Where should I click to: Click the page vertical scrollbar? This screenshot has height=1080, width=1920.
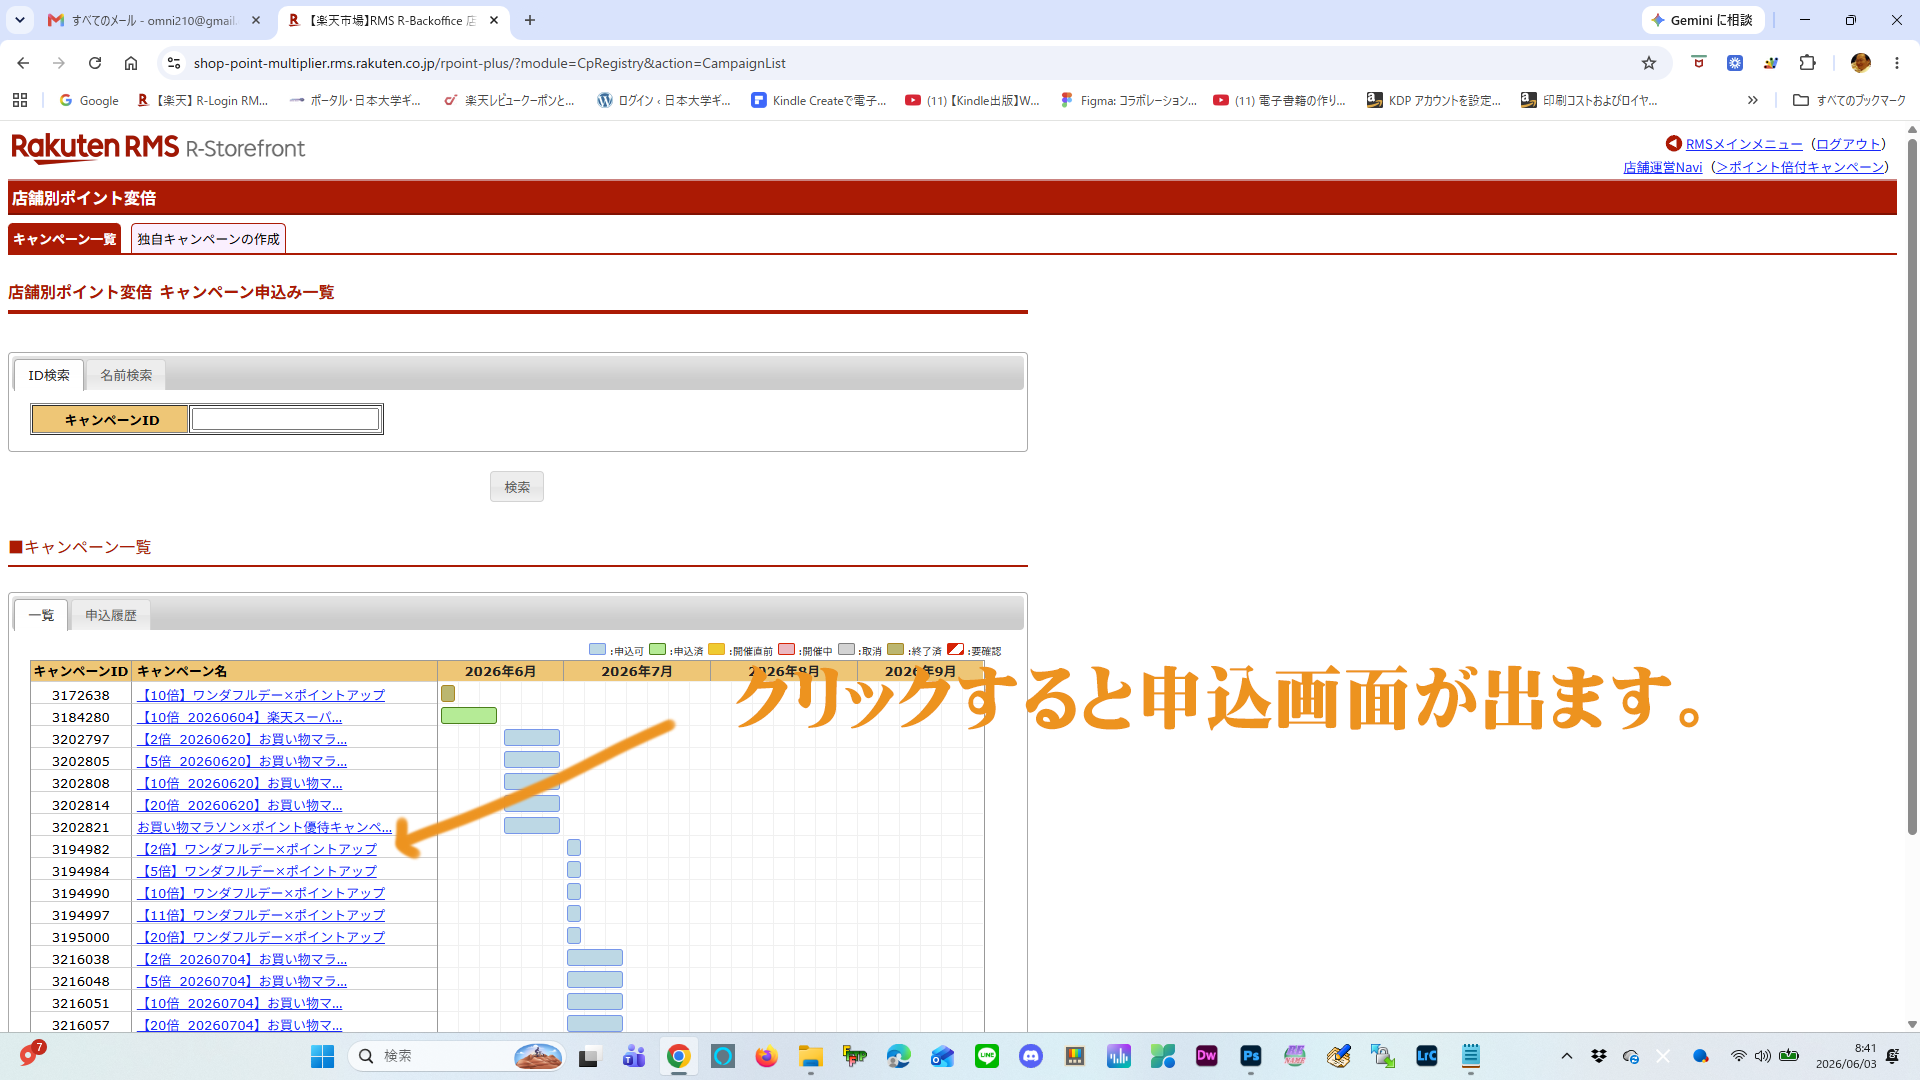[x=1912, y=485]
